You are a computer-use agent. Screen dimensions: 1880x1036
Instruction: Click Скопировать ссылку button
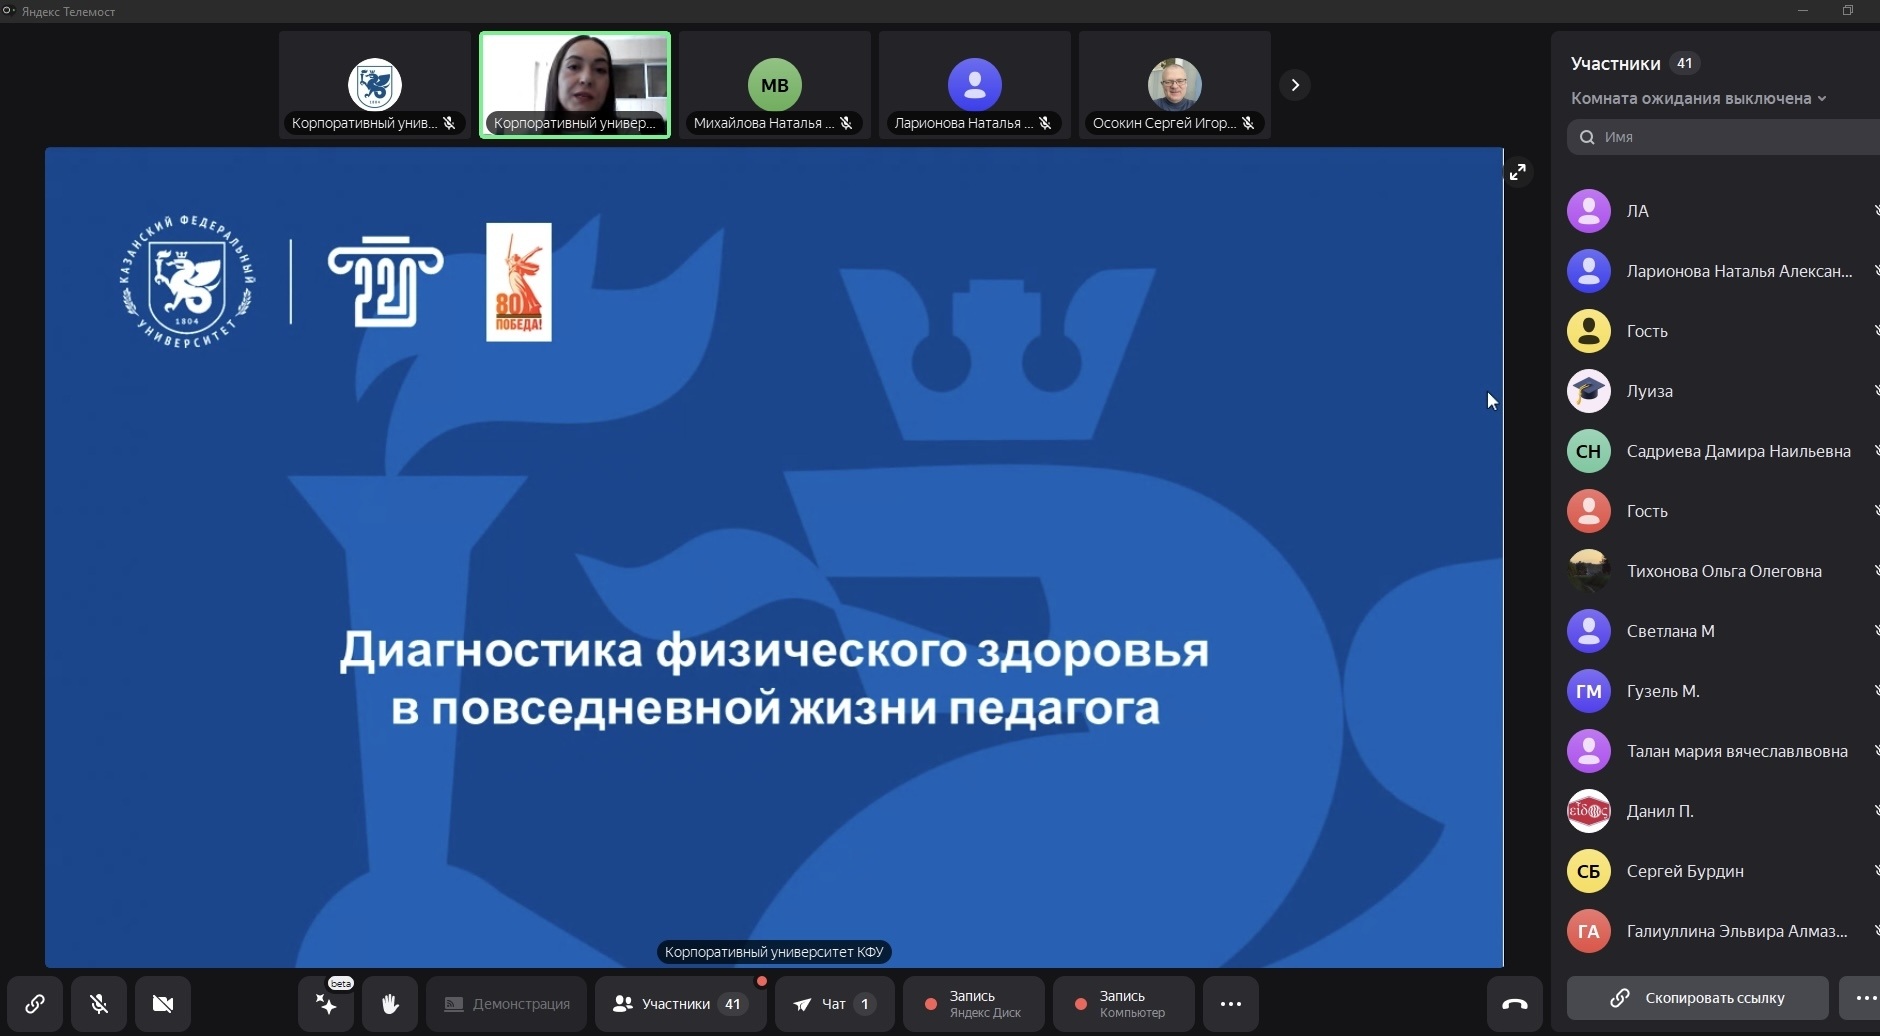[x=1697, y=998]
